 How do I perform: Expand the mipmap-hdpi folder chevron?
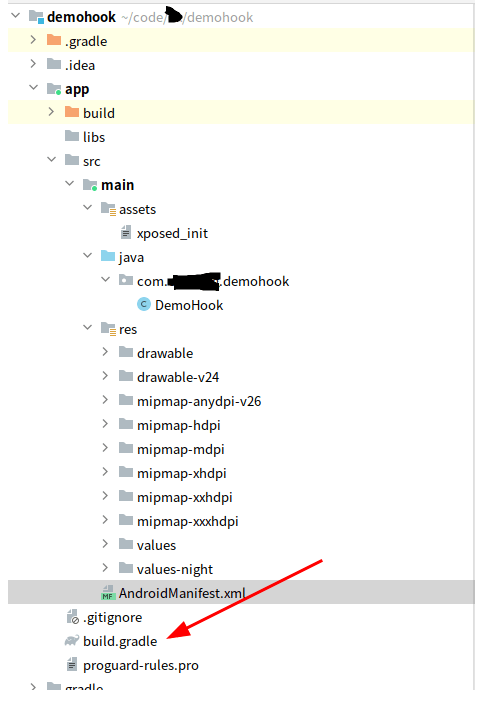coord(105,424)
